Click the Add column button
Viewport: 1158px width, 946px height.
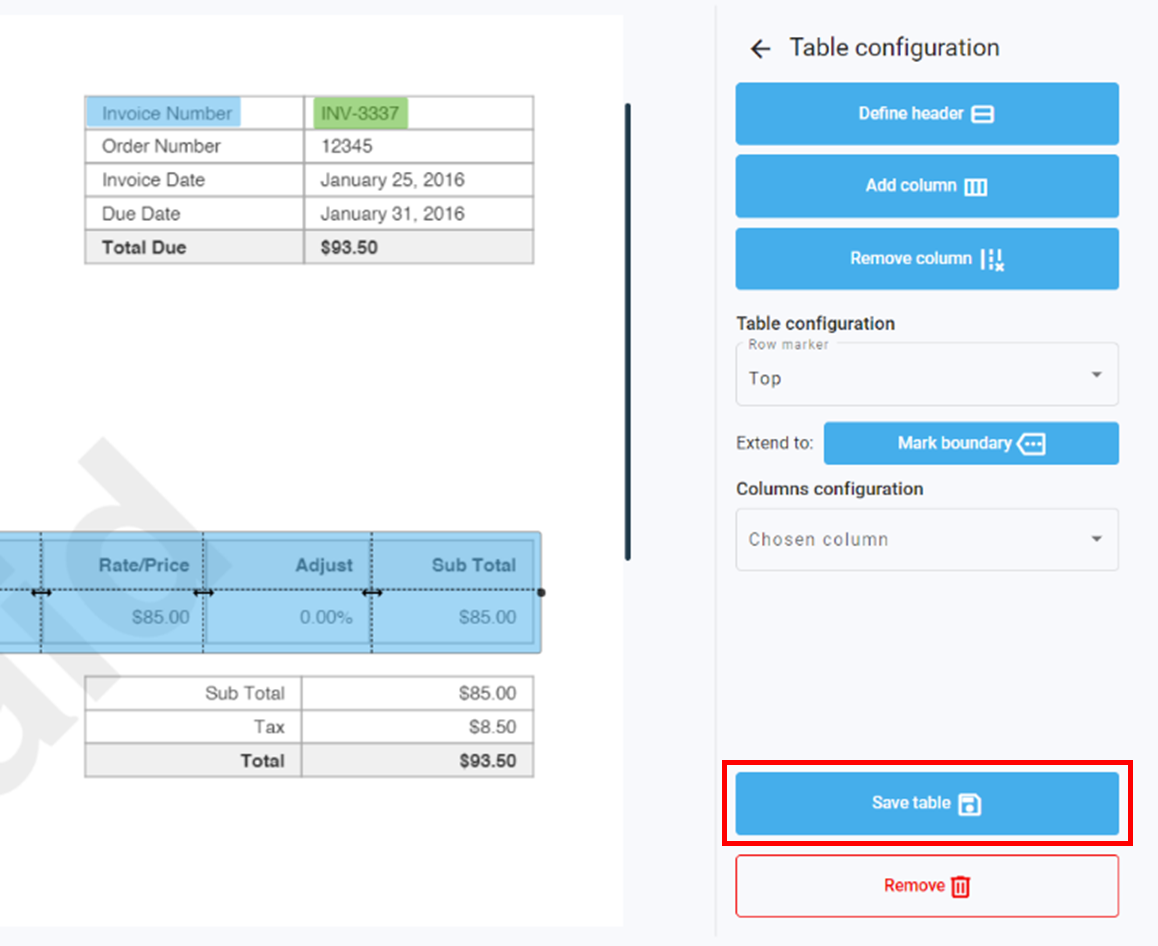[926, 186]
